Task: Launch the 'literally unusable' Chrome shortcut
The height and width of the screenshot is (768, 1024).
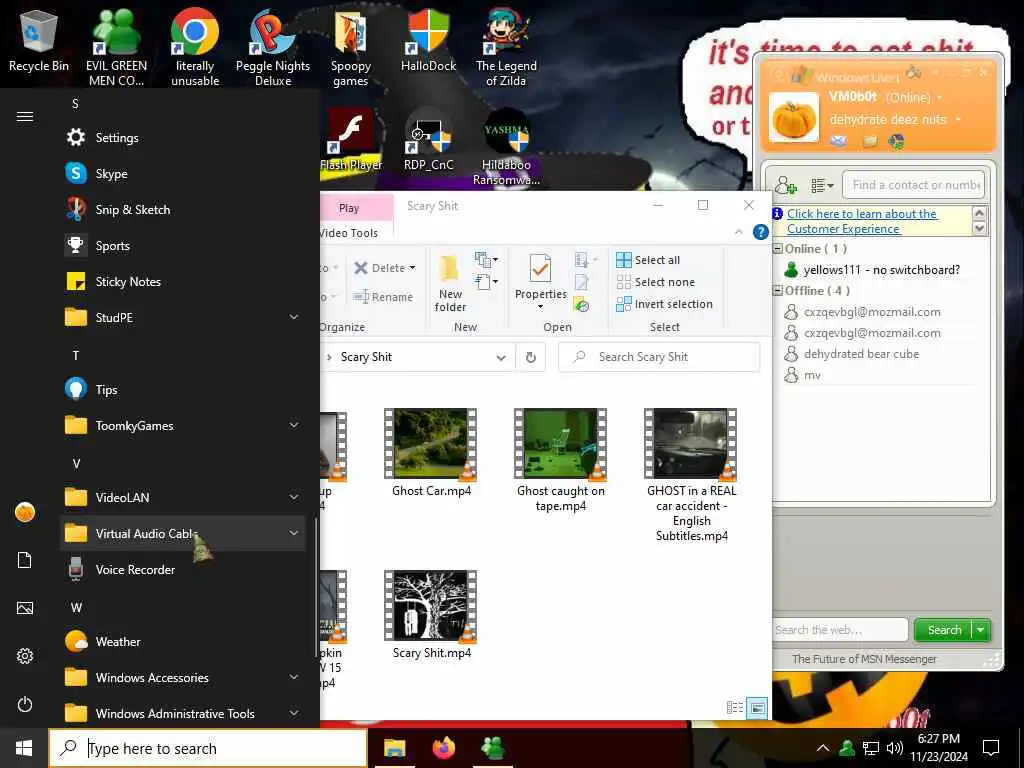Action: click(195, 47)
